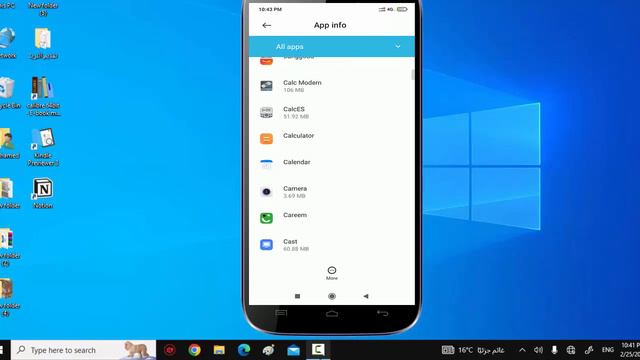Click the Camtasia icon in the taskbar
This screenshot has height=360, width=640.
318,350
